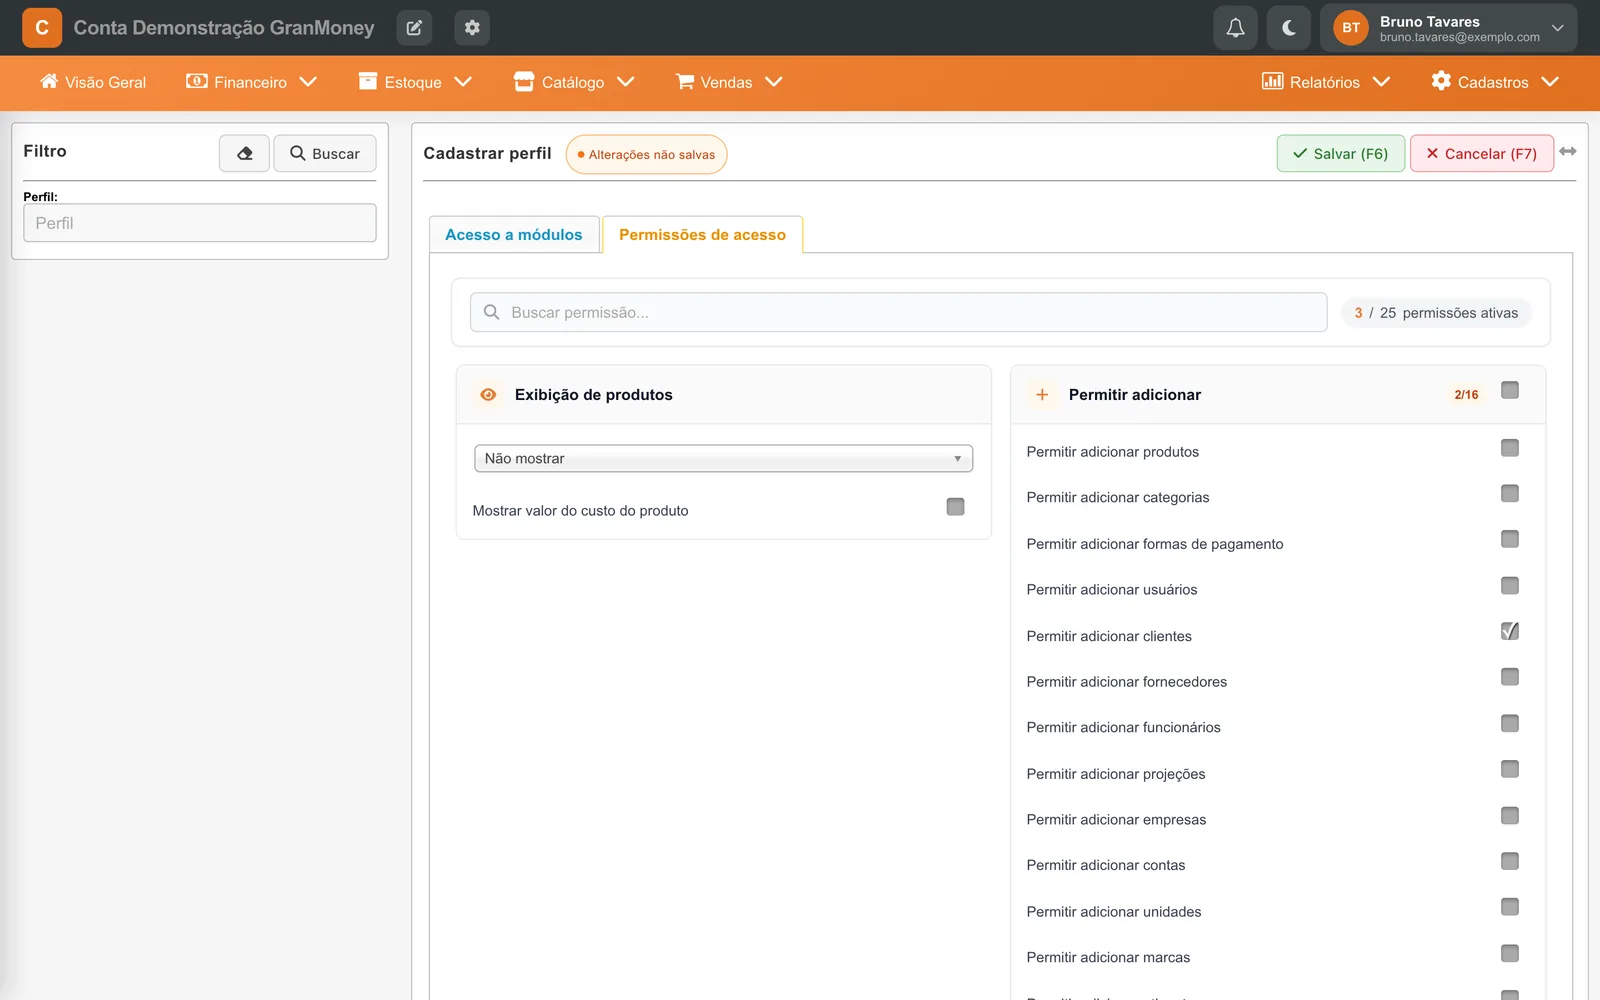Toggle dark mode moon icon

pos(1289,28)
